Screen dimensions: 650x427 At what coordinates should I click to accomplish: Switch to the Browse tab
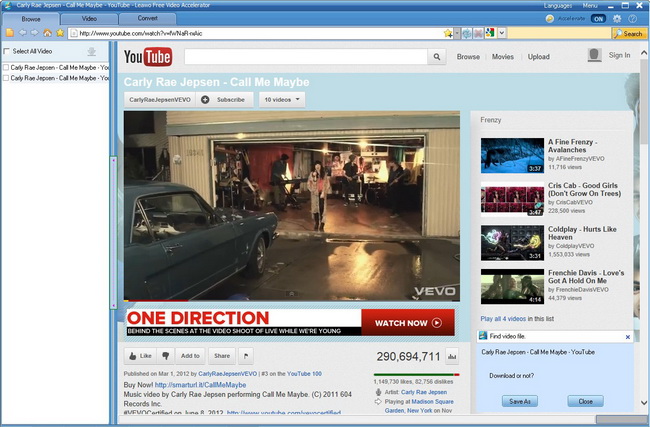point(31,19)
